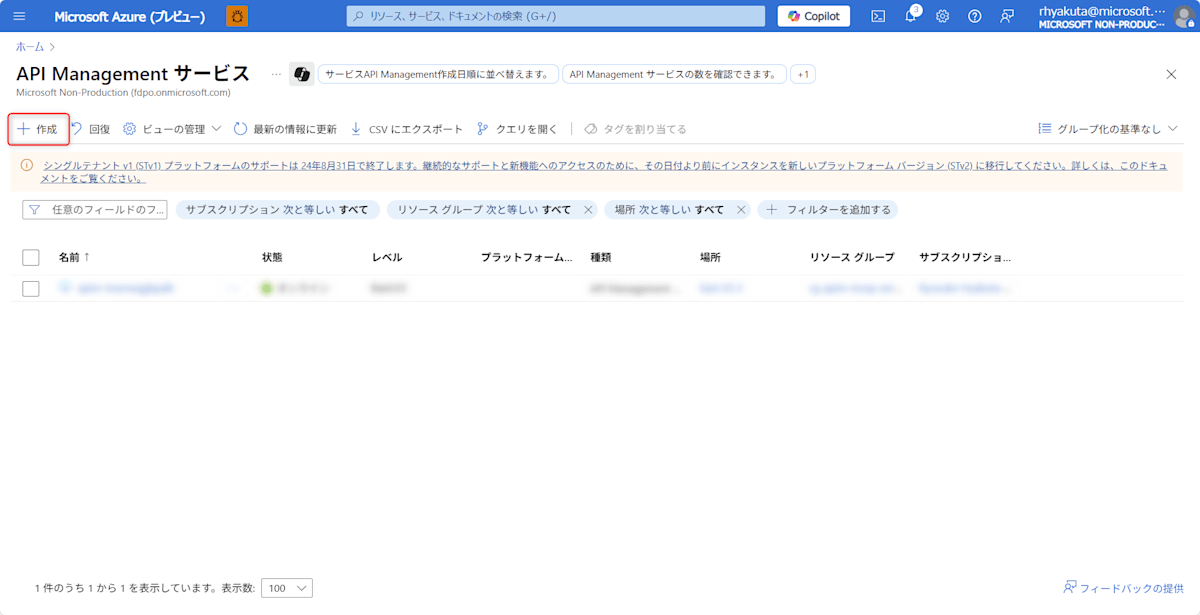The height and width of the screenshot is (615, 1200).
Task: Sort by the 名前 column
Action: (x=74, y=257)
